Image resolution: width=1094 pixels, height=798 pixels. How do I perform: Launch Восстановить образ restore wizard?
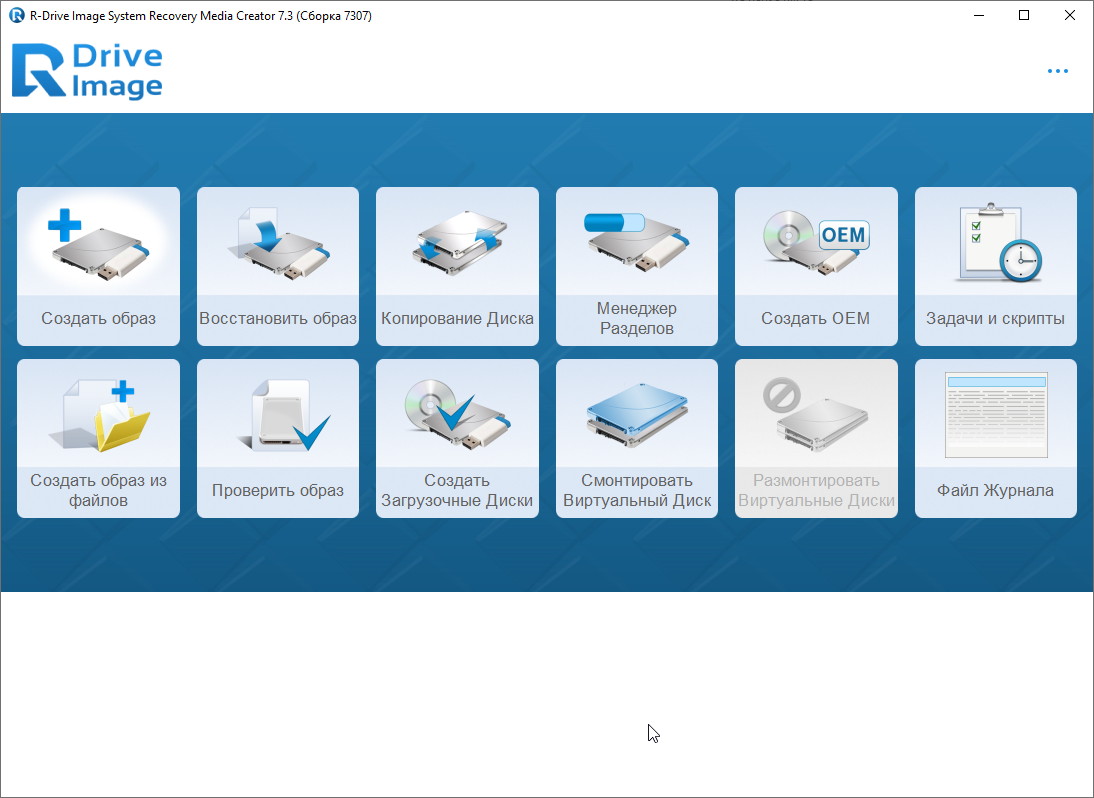click(x=278, y=266)
